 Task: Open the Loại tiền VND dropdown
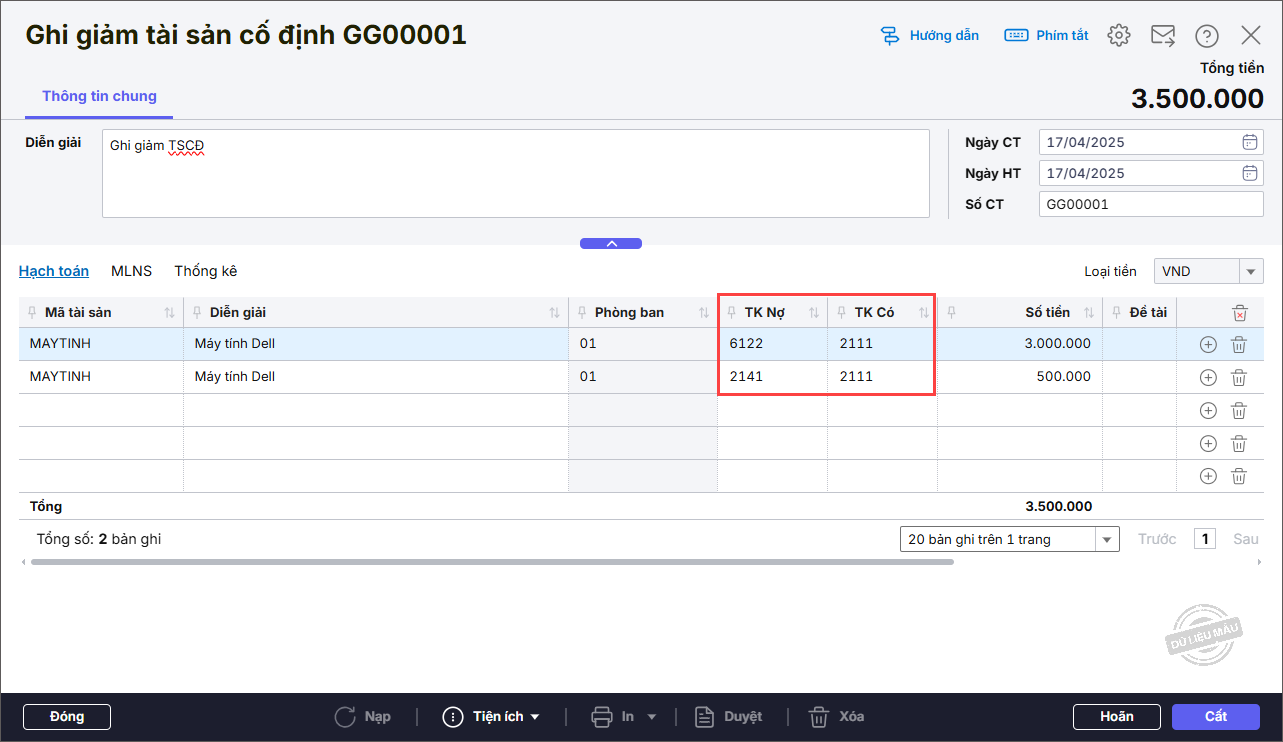[x=1251, y=272]
